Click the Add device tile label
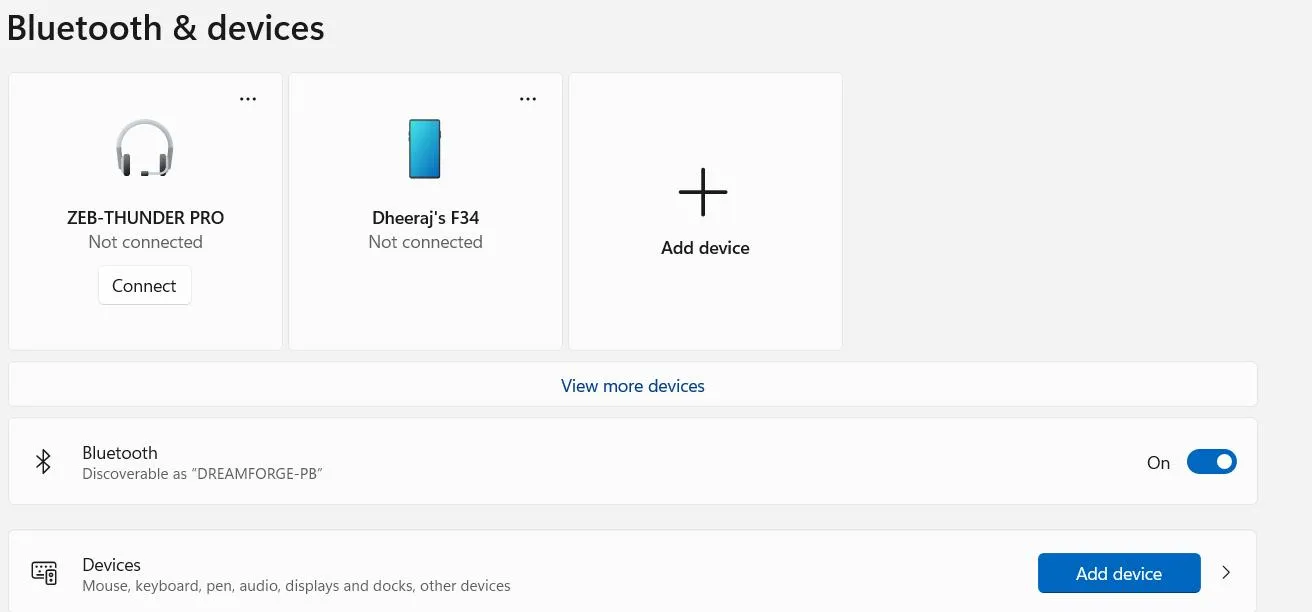 click(x=705, y=248)
